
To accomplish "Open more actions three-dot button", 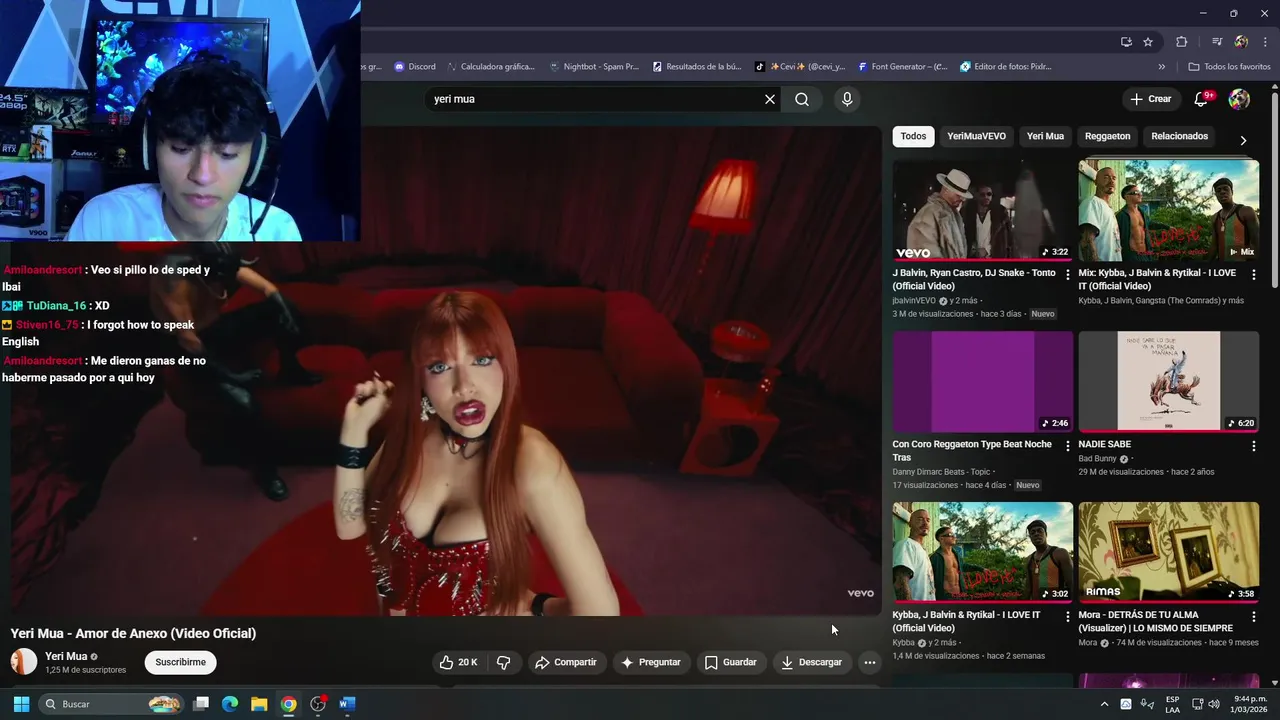I will [x=869, y=662].
